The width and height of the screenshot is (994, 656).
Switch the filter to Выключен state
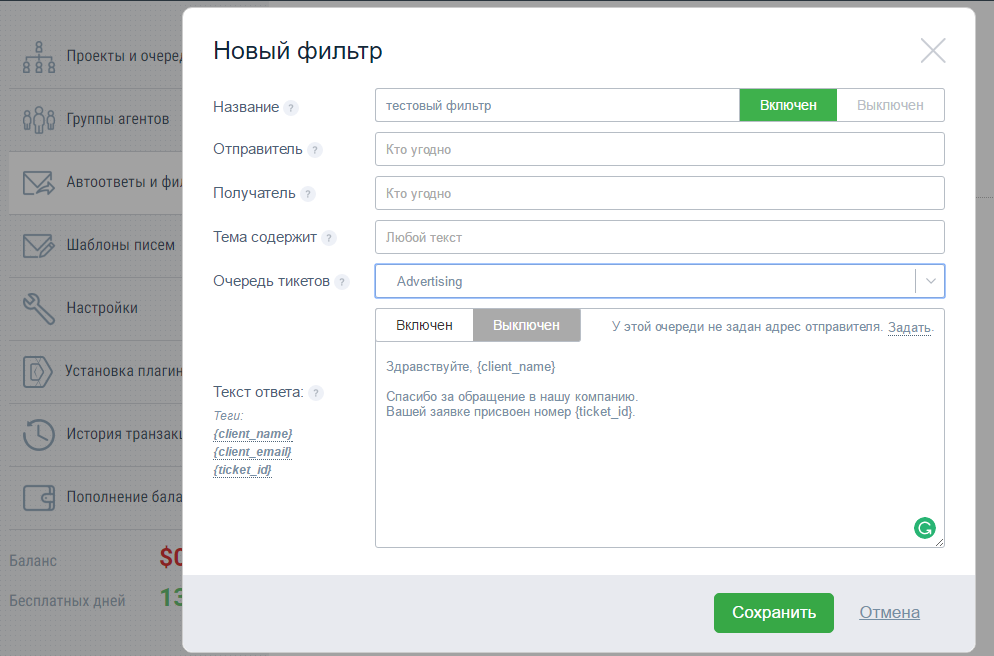tap(890, 104)
